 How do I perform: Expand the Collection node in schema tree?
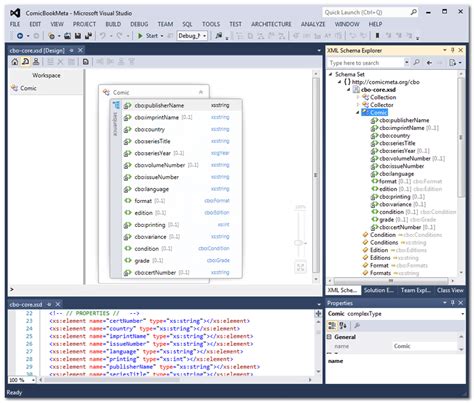pos(358,97)
